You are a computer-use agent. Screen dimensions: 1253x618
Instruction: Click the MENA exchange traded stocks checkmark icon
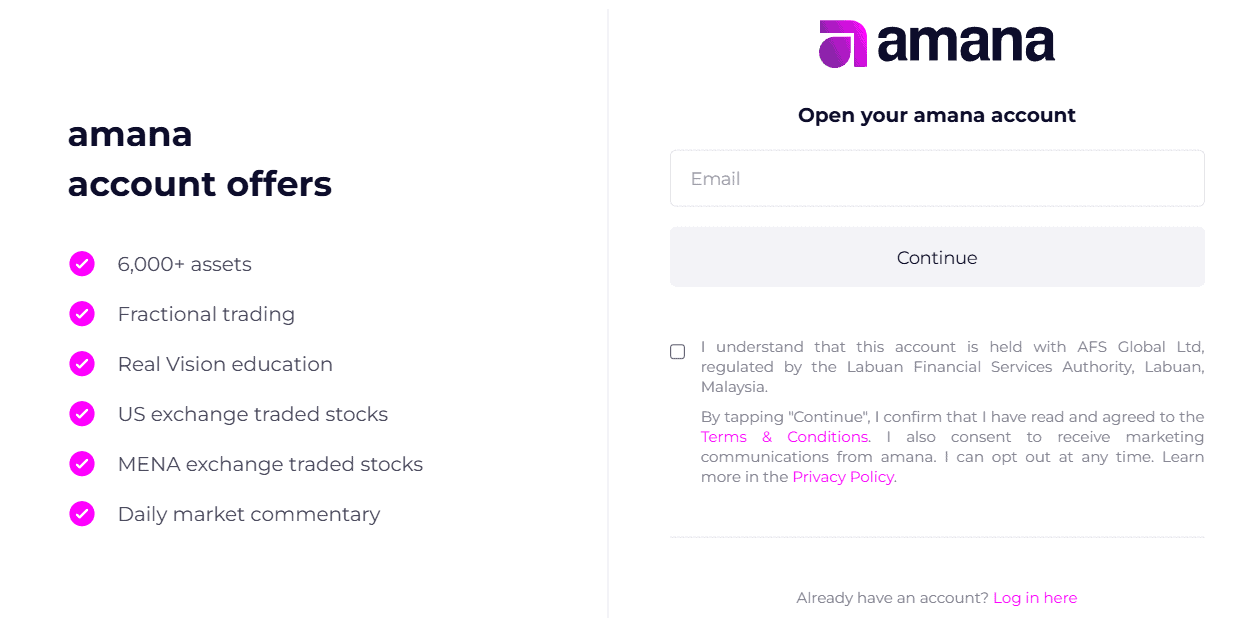[x=81, y=463]
